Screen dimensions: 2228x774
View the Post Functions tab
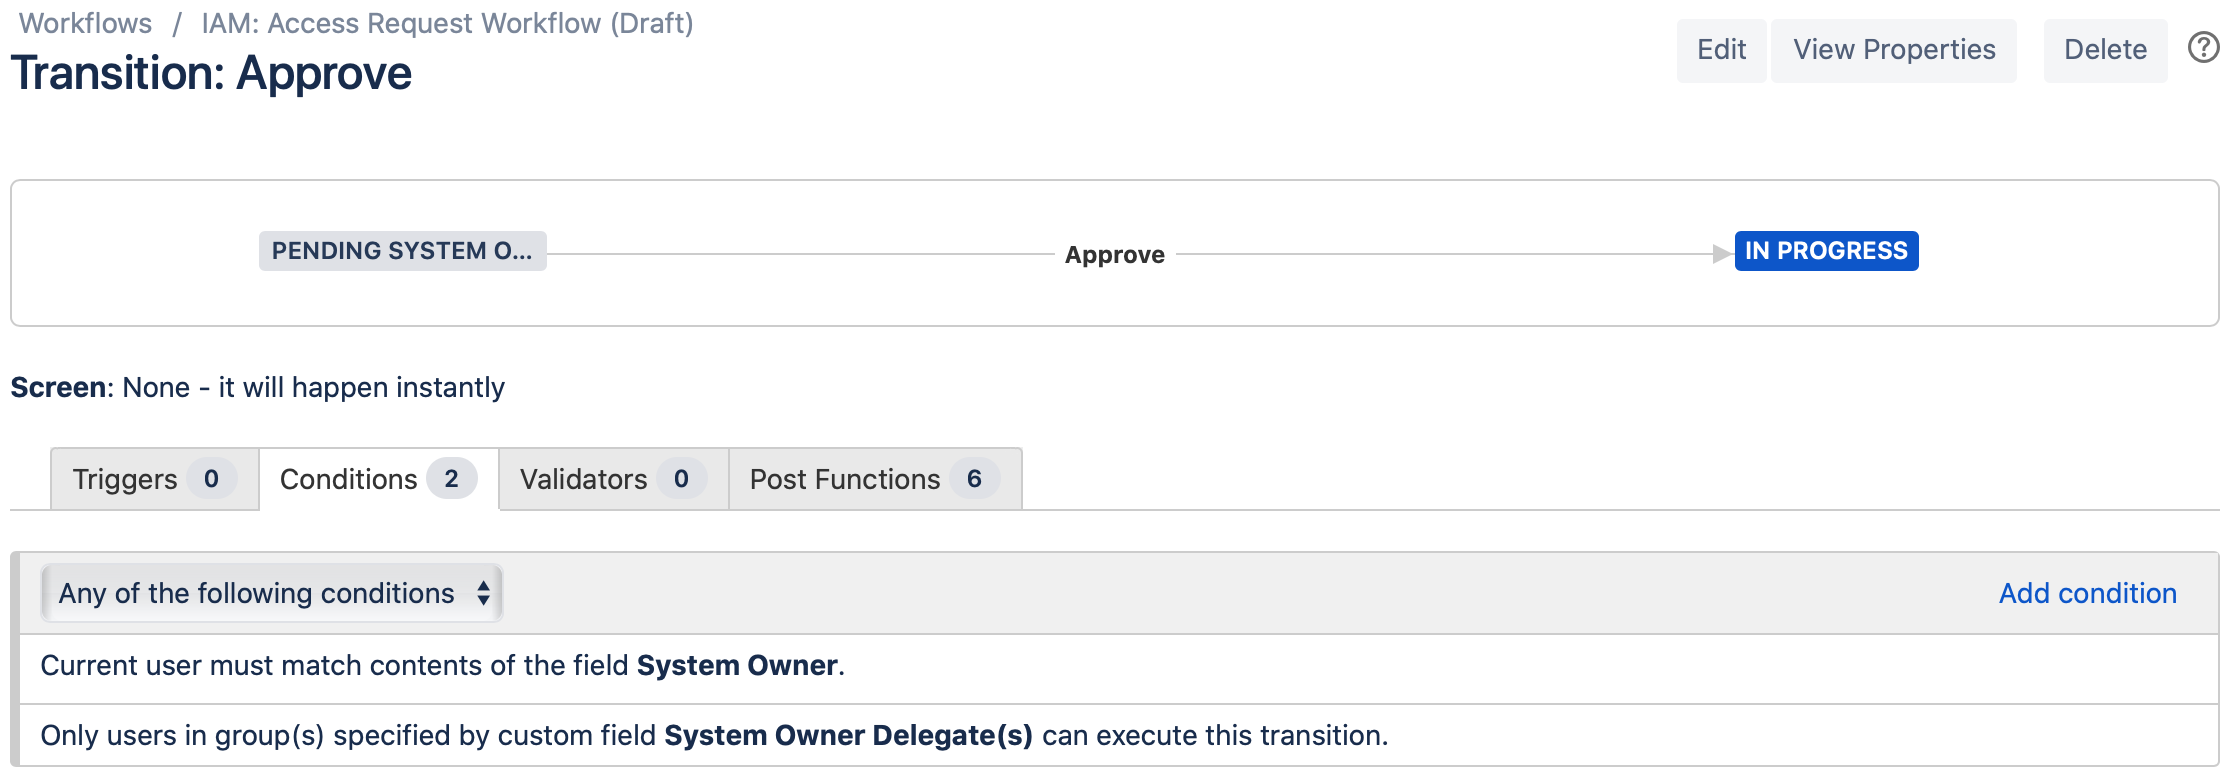(x=873, y=479)
